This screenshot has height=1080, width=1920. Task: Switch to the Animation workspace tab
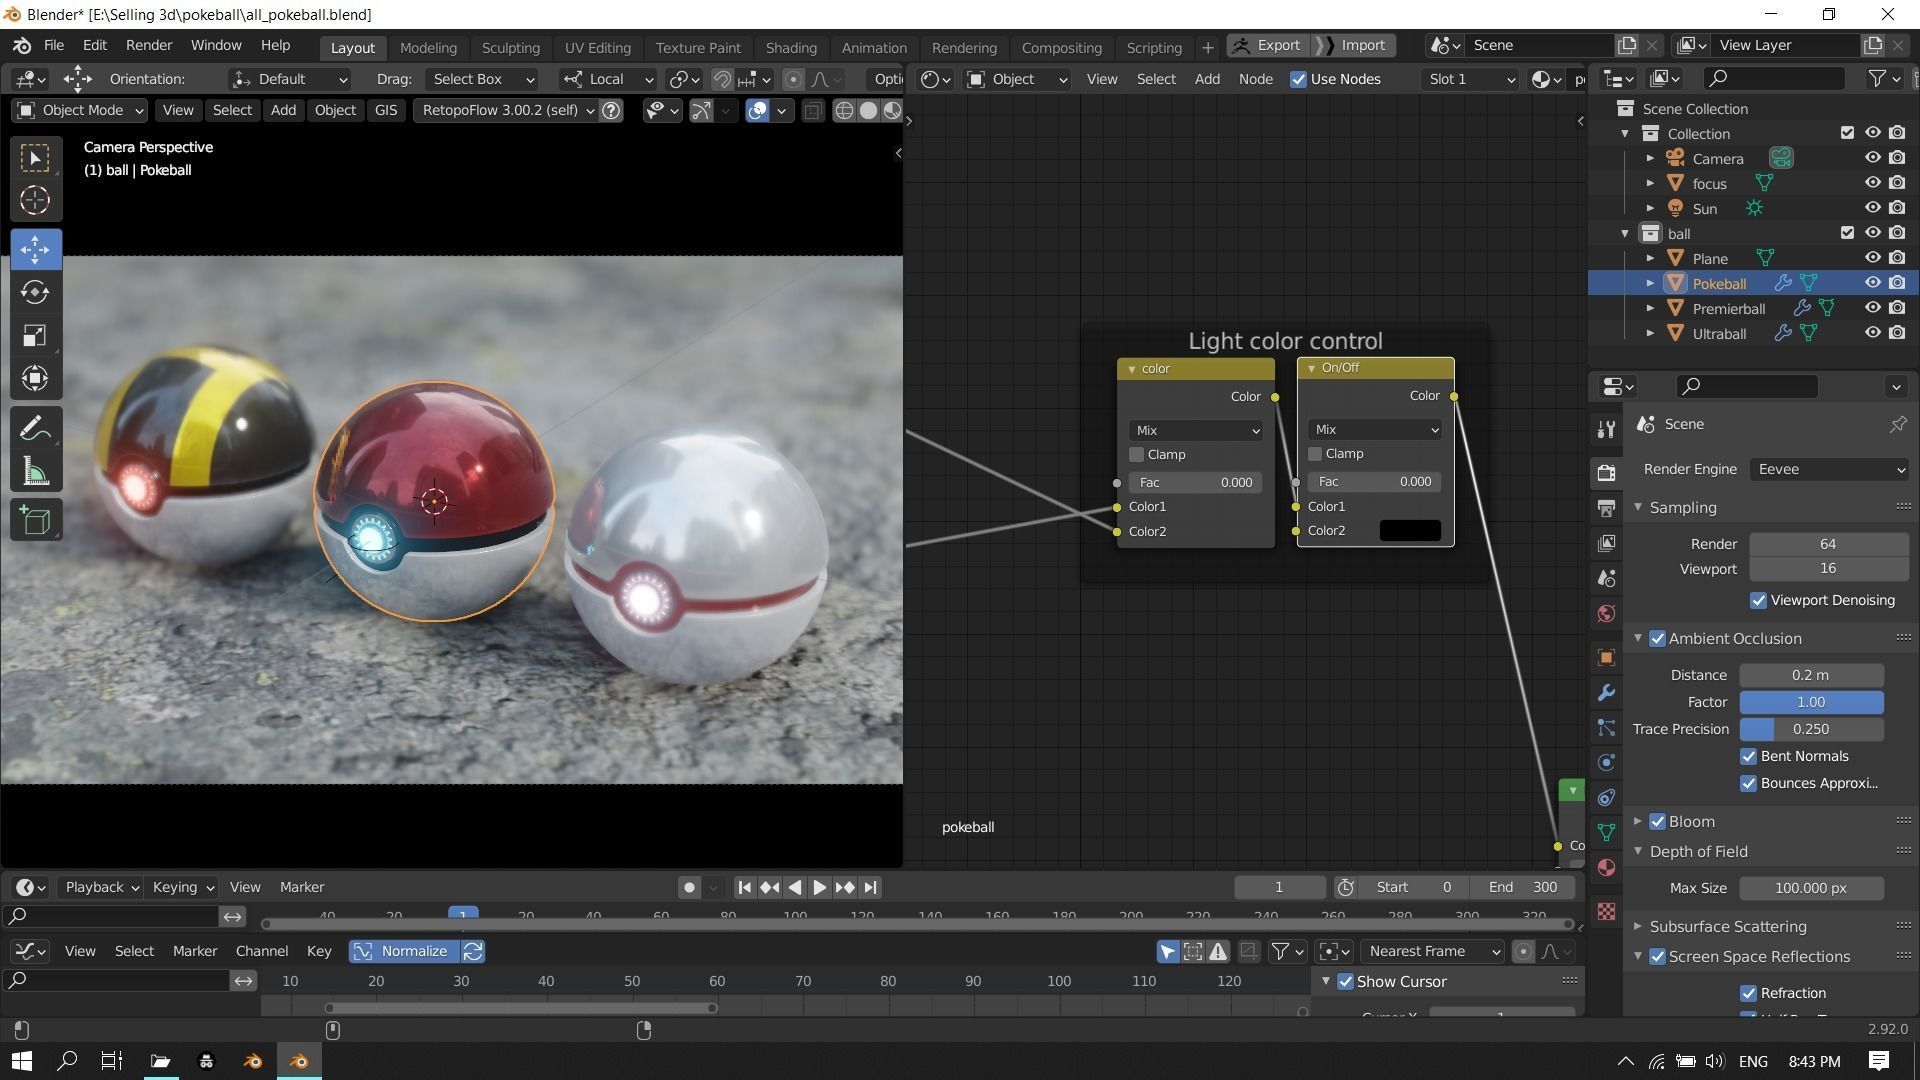tap(874, 47)
